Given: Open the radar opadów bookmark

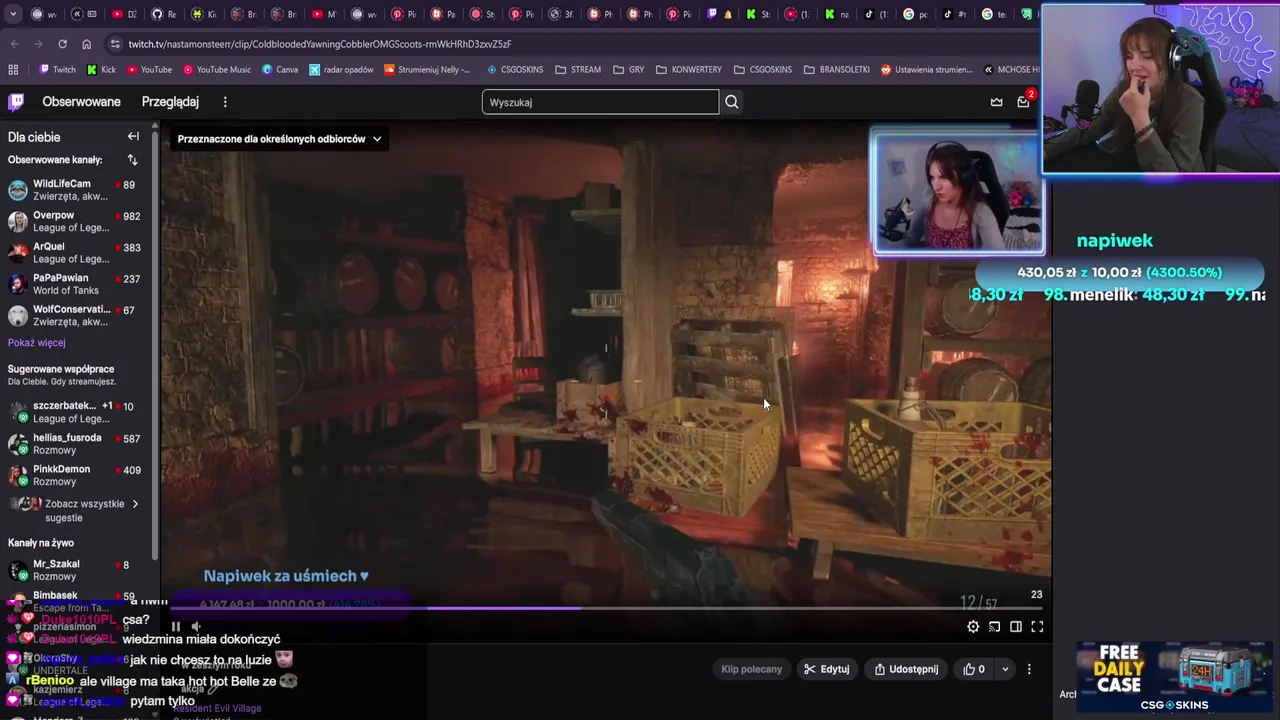Looking at the screenshot, I should (x=341, y=70).
